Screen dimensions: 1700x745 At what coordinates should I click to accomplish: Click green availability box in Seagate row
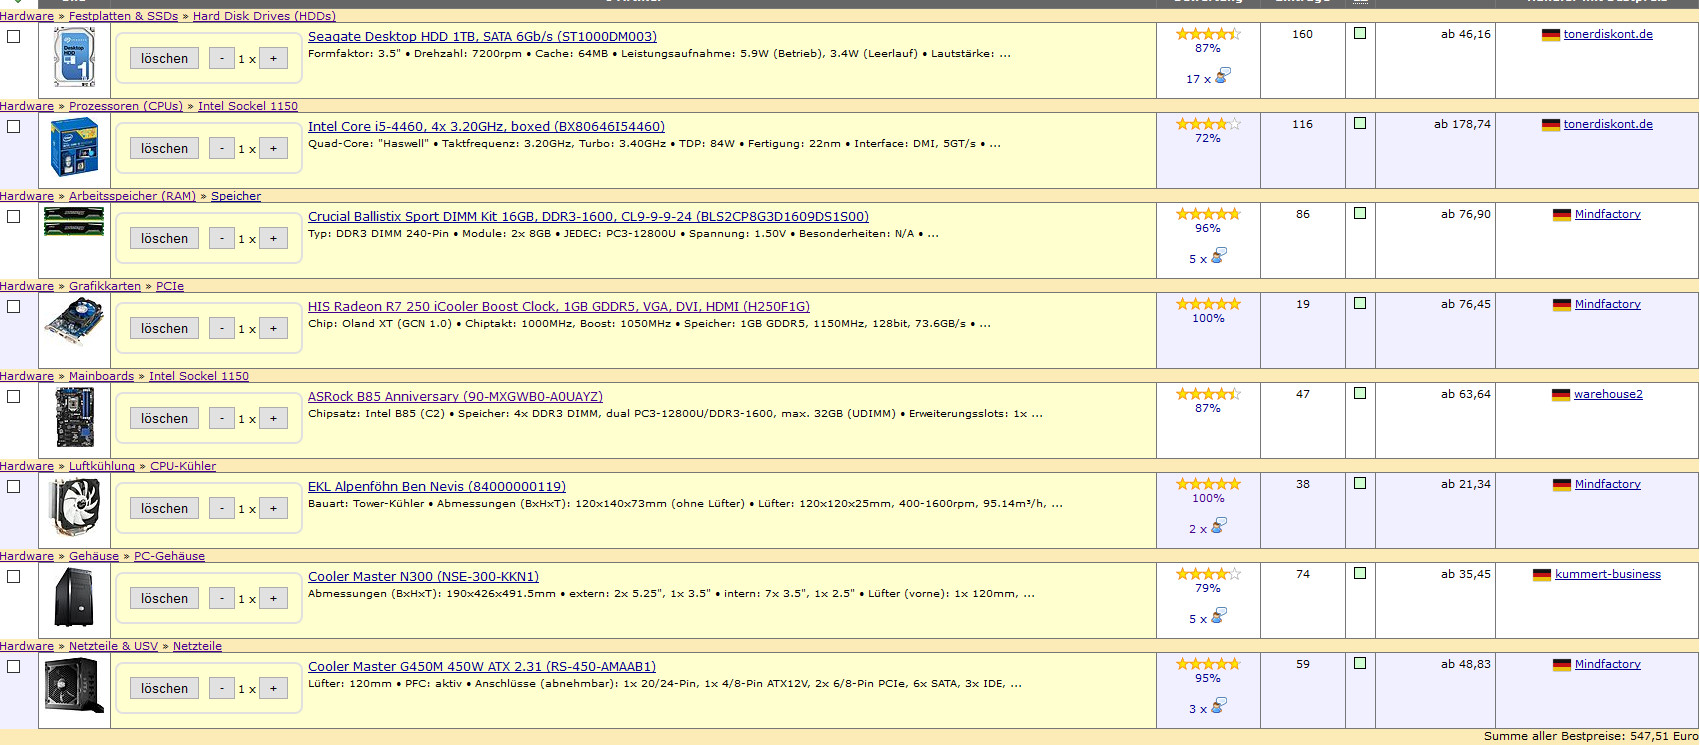[1360, 33]
